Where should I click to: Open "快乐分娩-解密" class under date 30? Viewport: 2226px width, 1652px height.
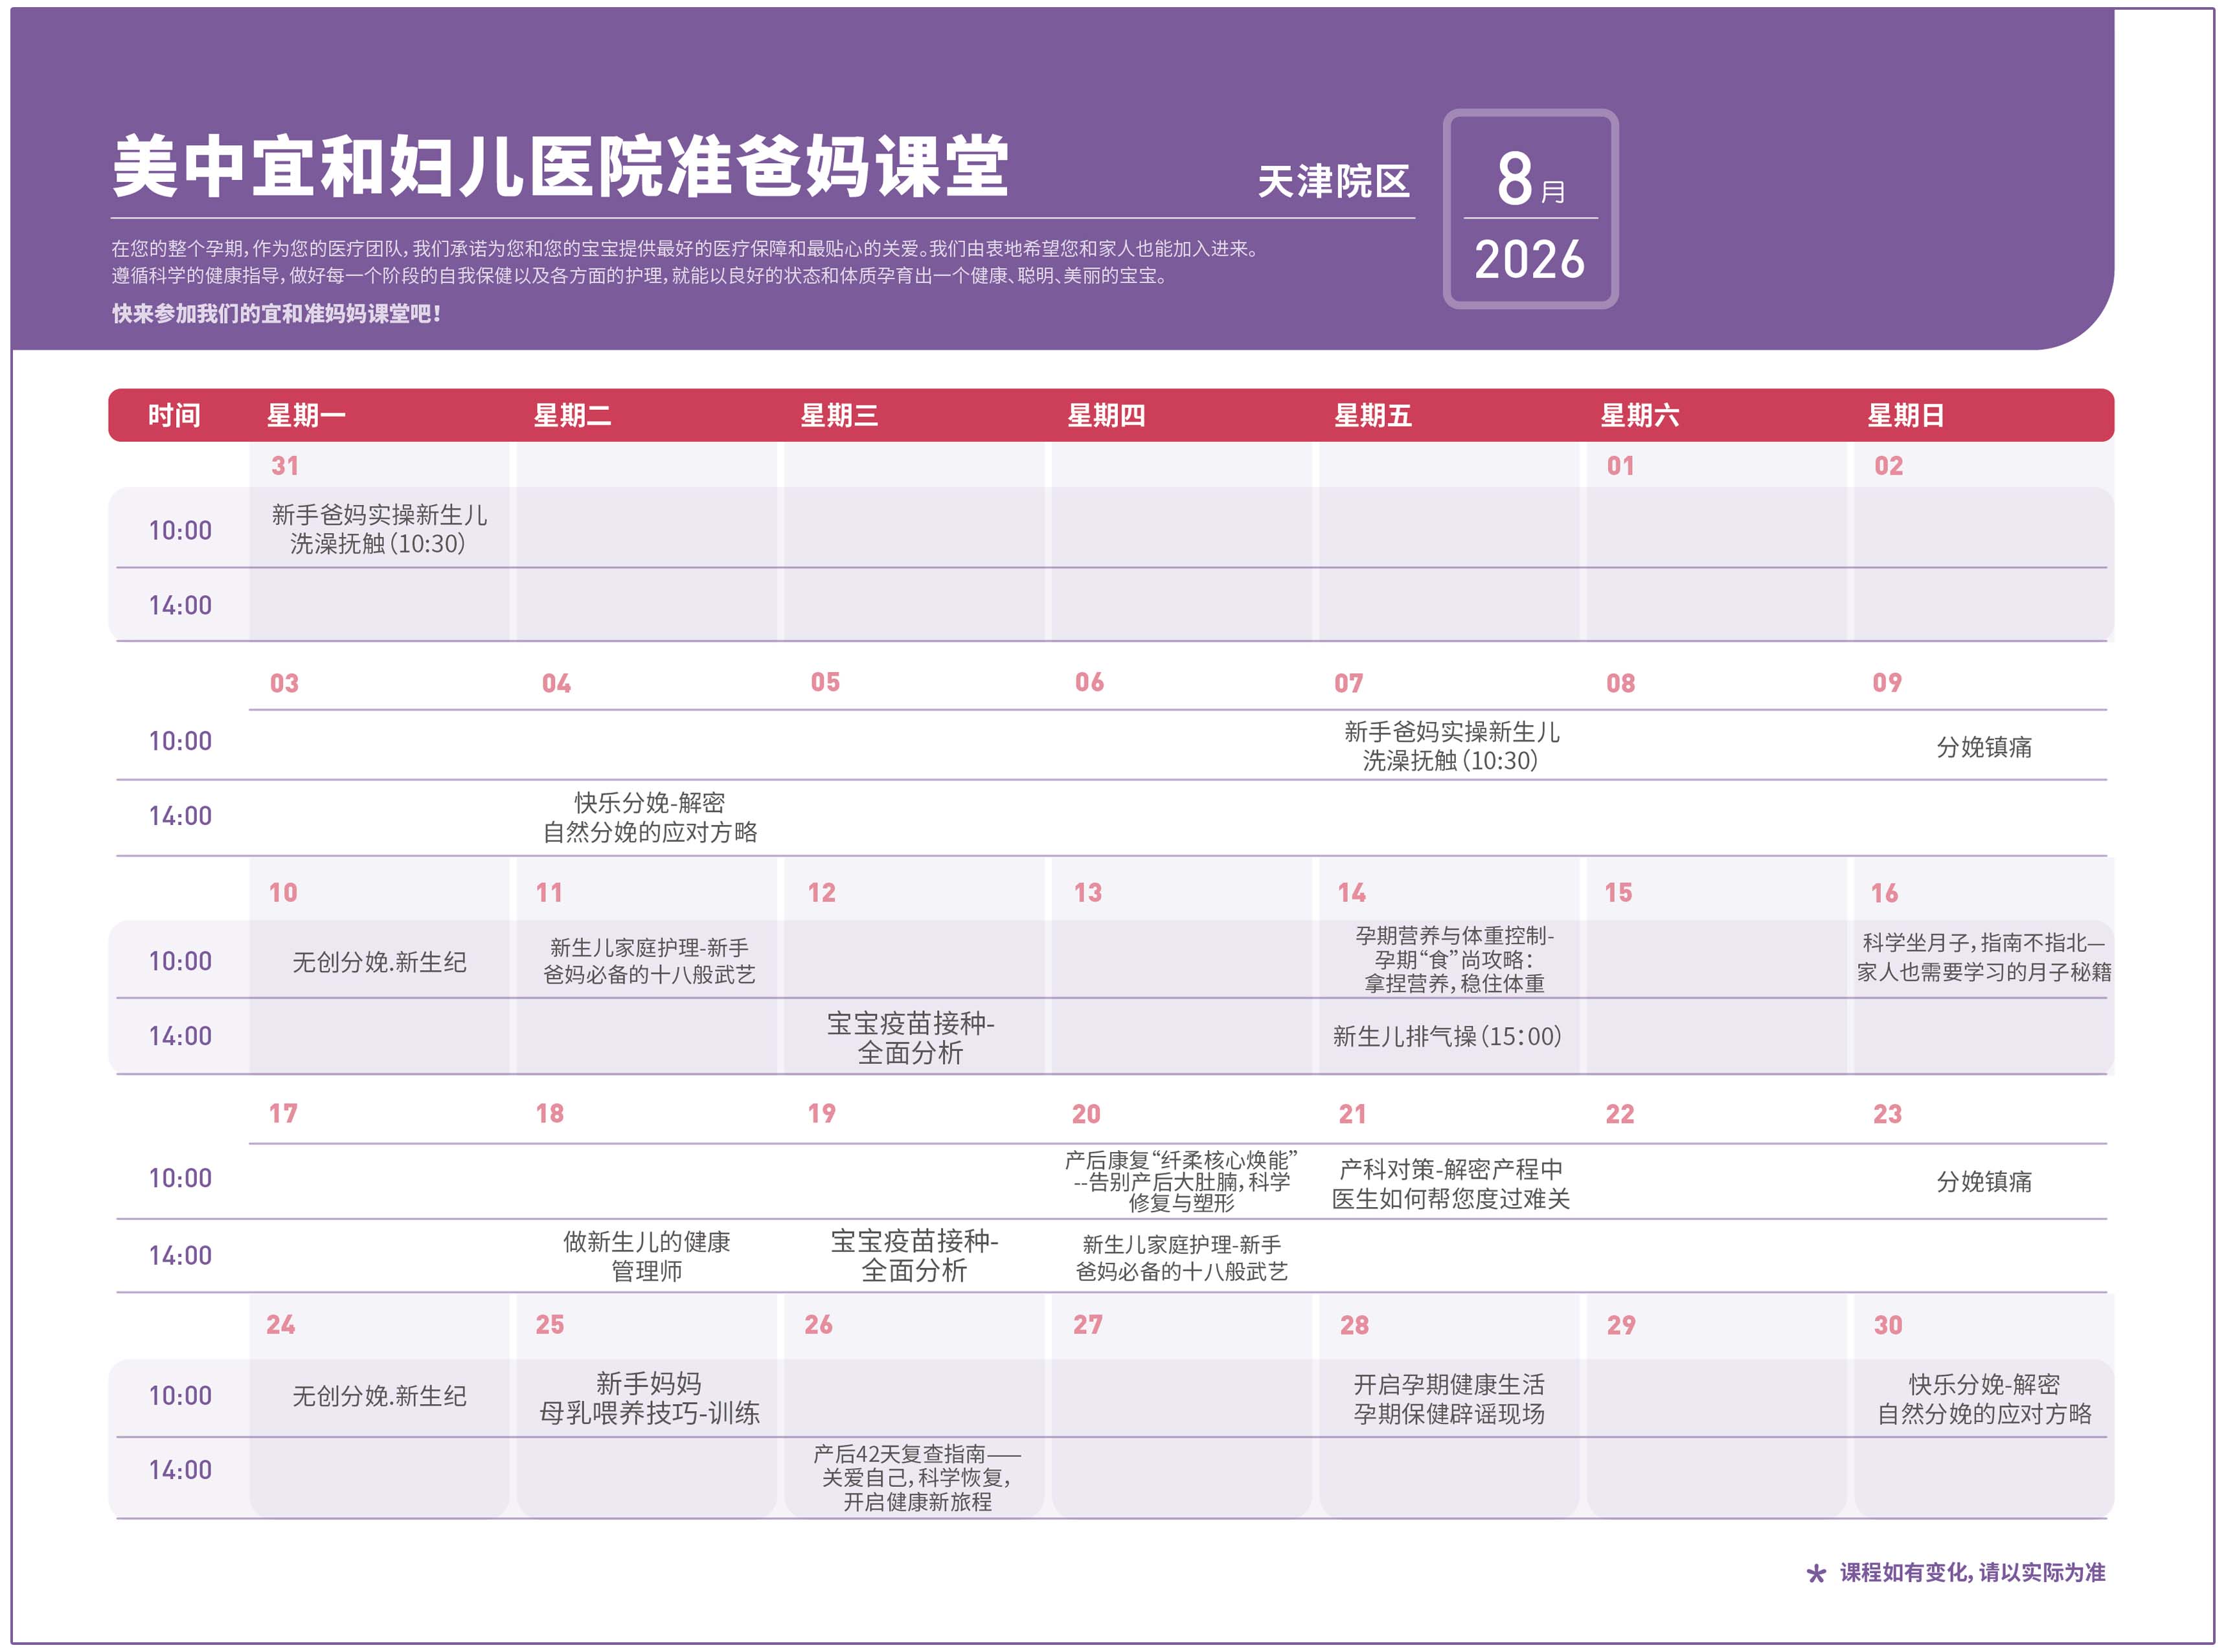1984,1399
